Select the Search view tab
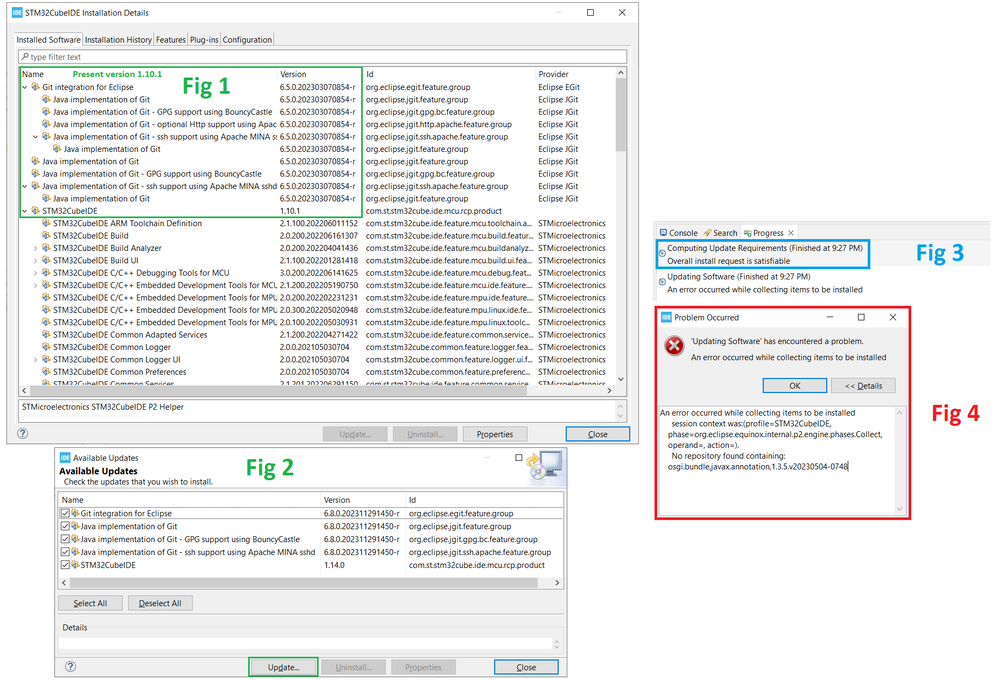Screen dimensions: 999x680 pos(721,233)
